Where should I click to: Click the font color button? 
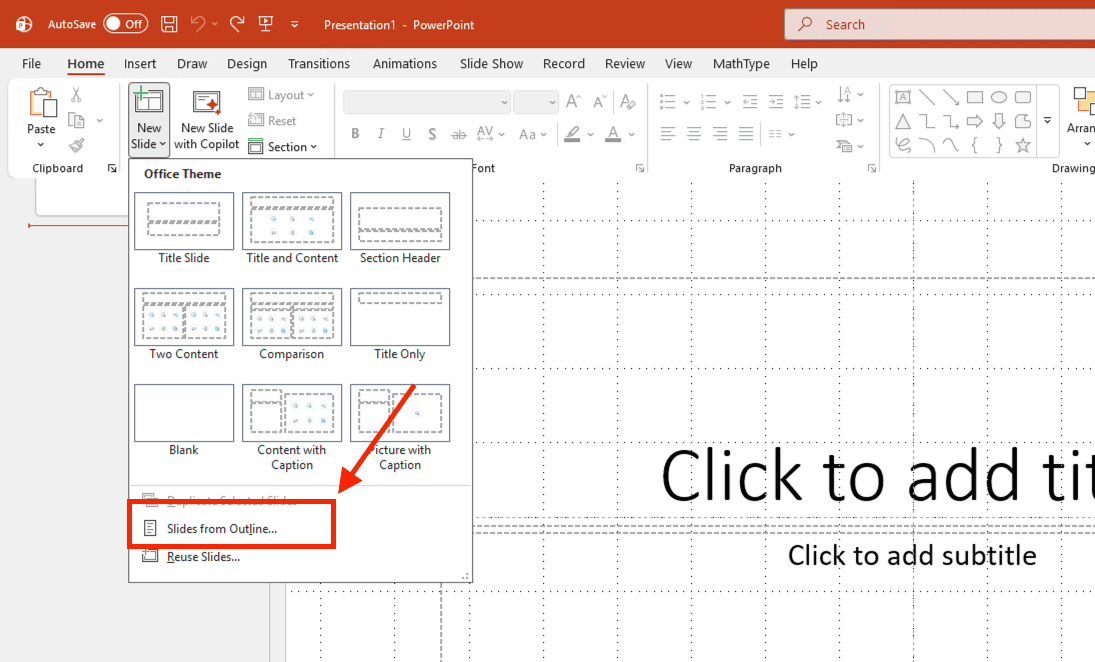613,133
